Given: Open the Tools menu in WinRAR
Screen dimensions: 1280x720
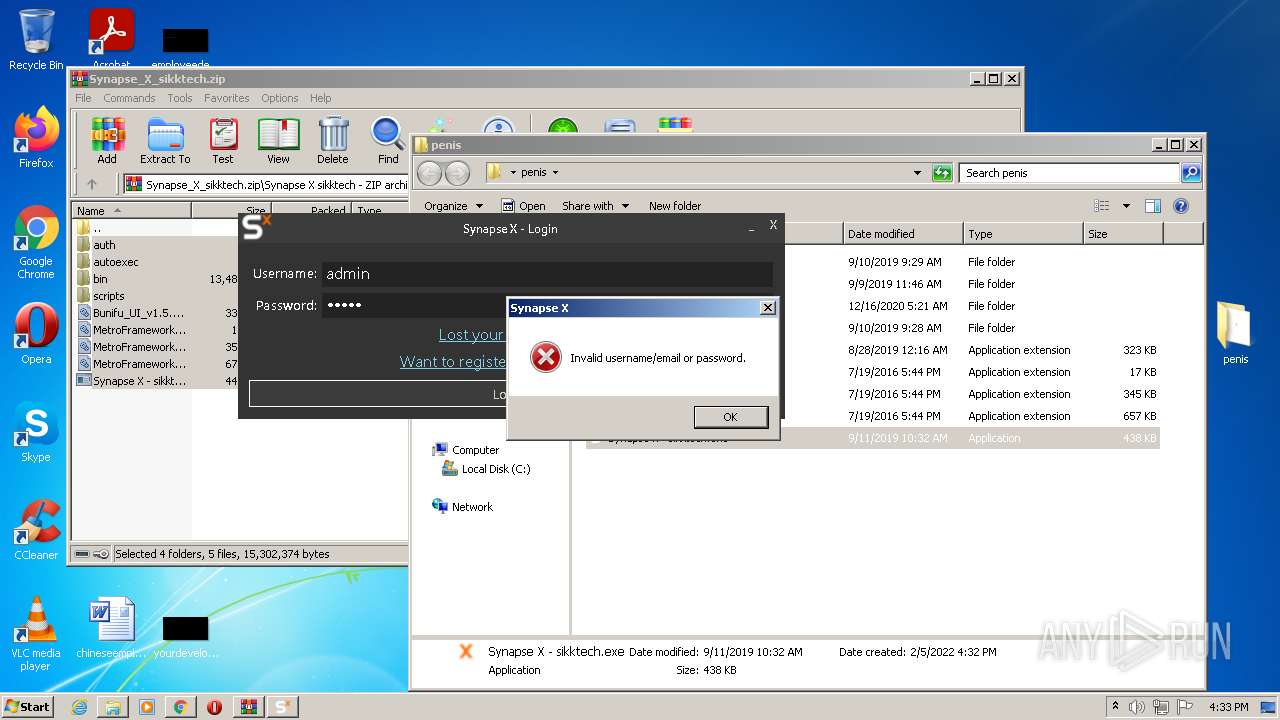Looking at the screenshot, I should (180, 98).
